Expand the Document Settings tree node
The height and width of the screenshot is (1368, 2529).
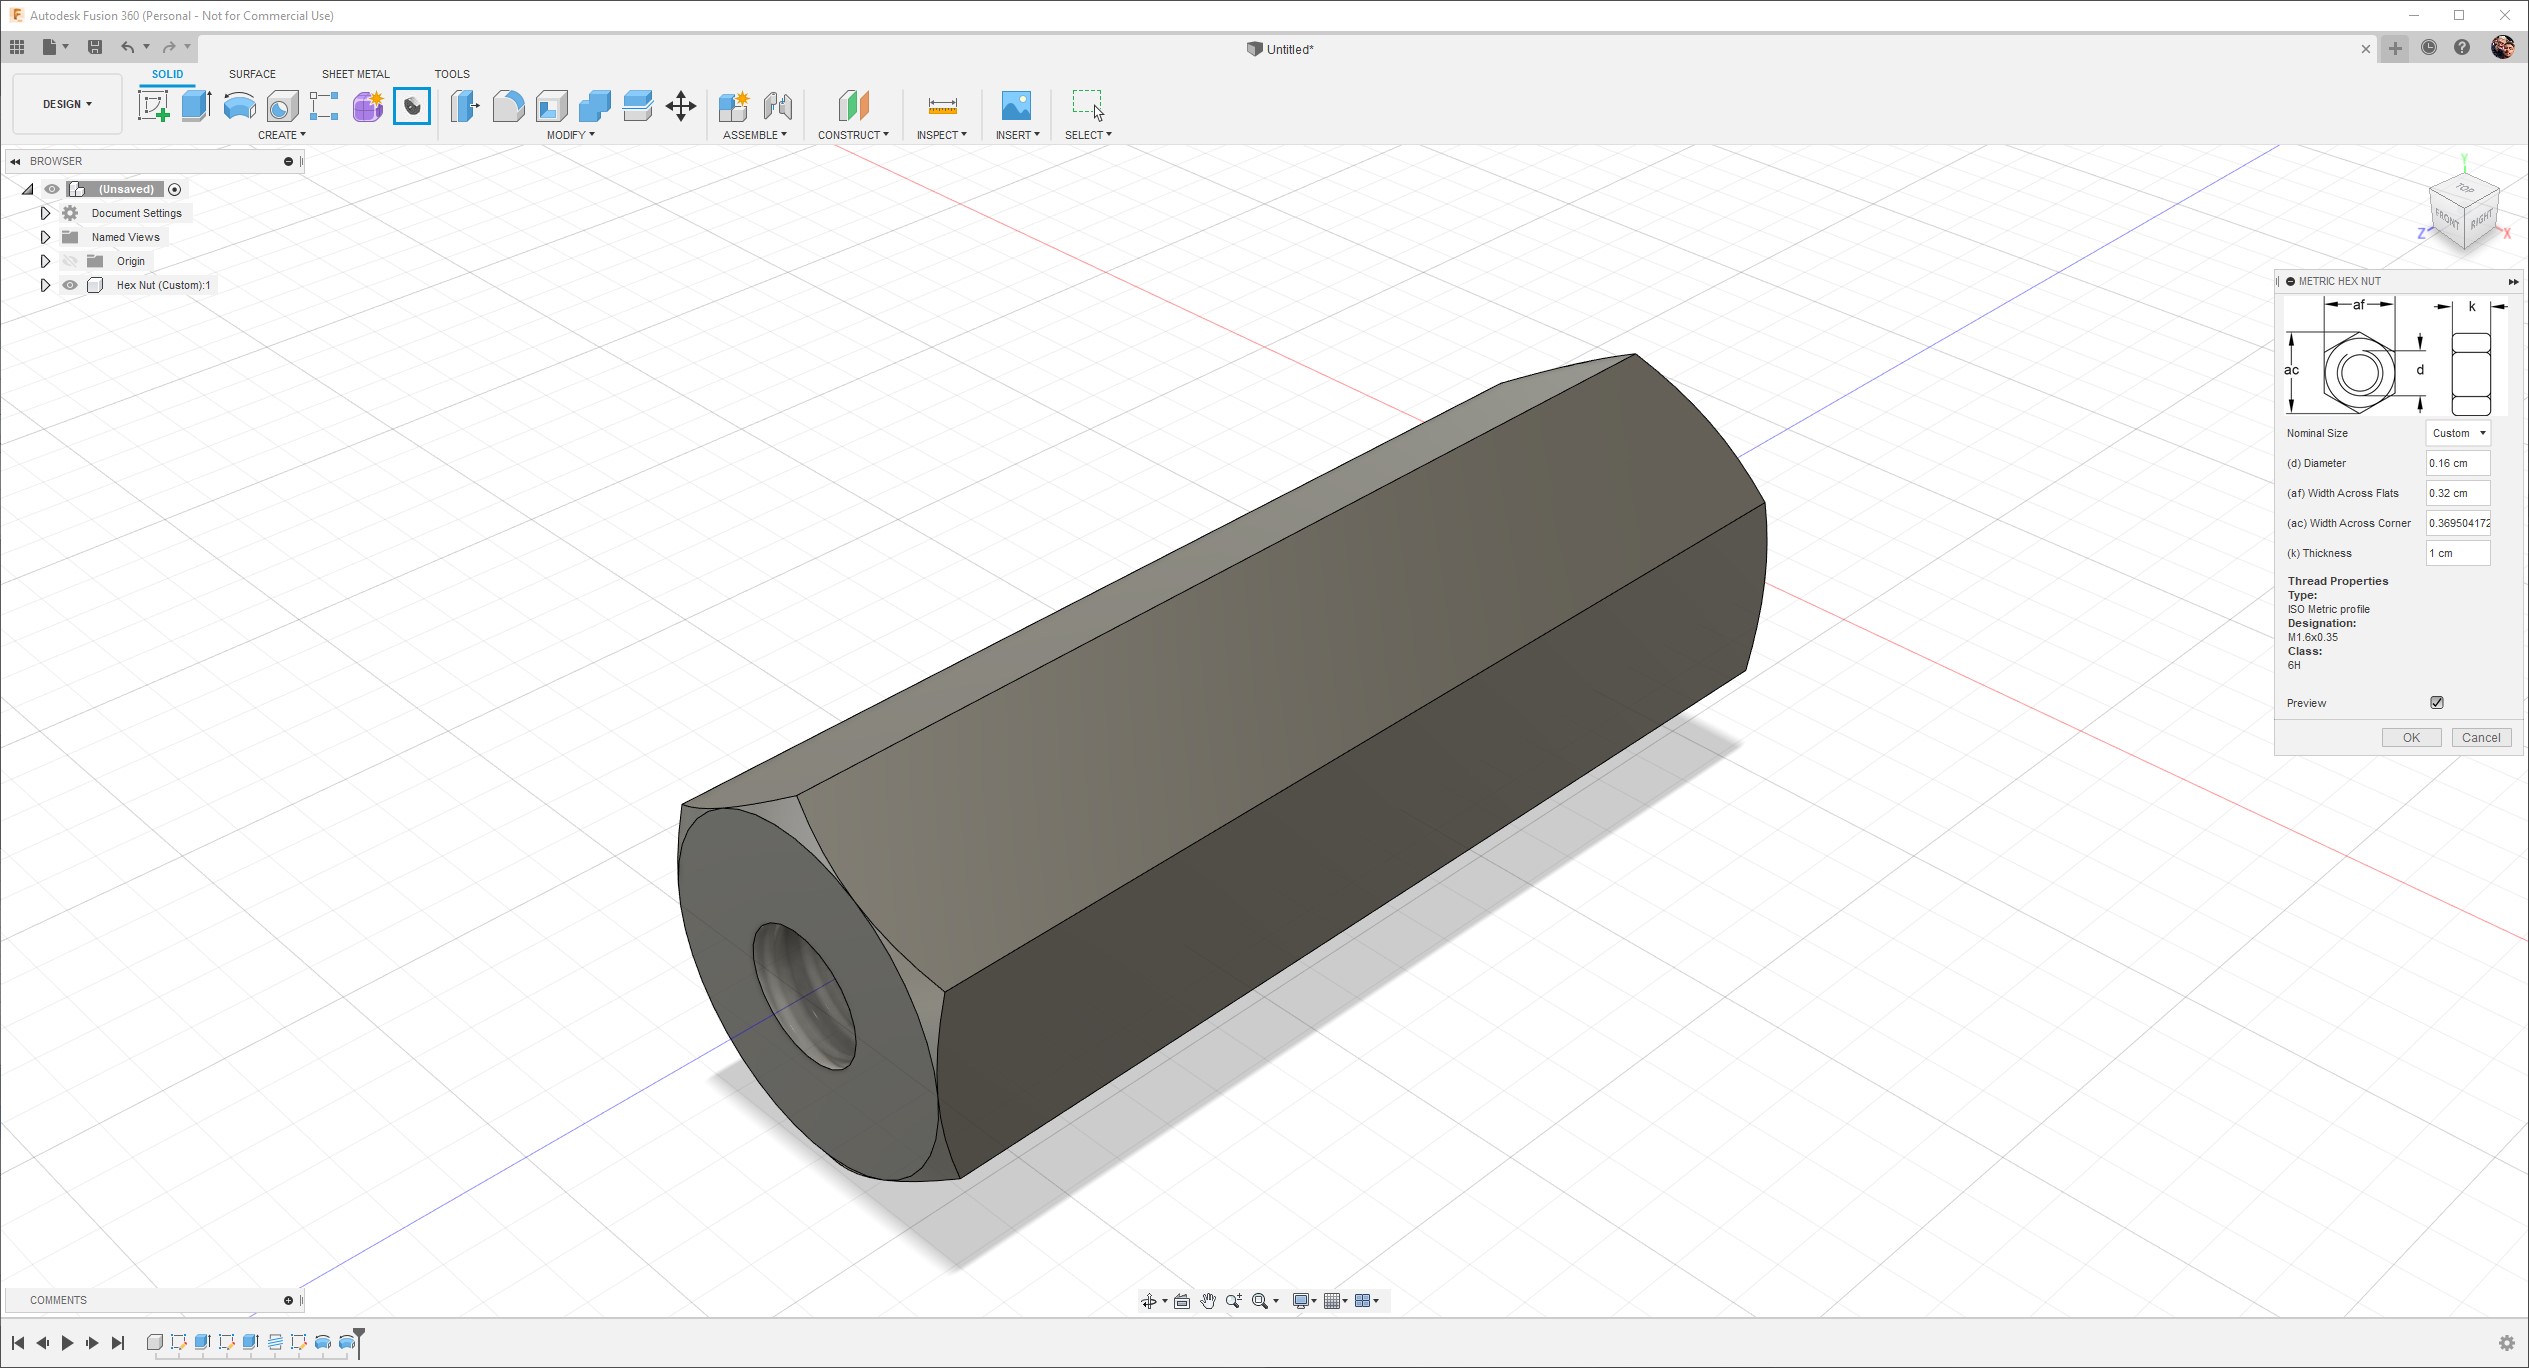(45, 213)
